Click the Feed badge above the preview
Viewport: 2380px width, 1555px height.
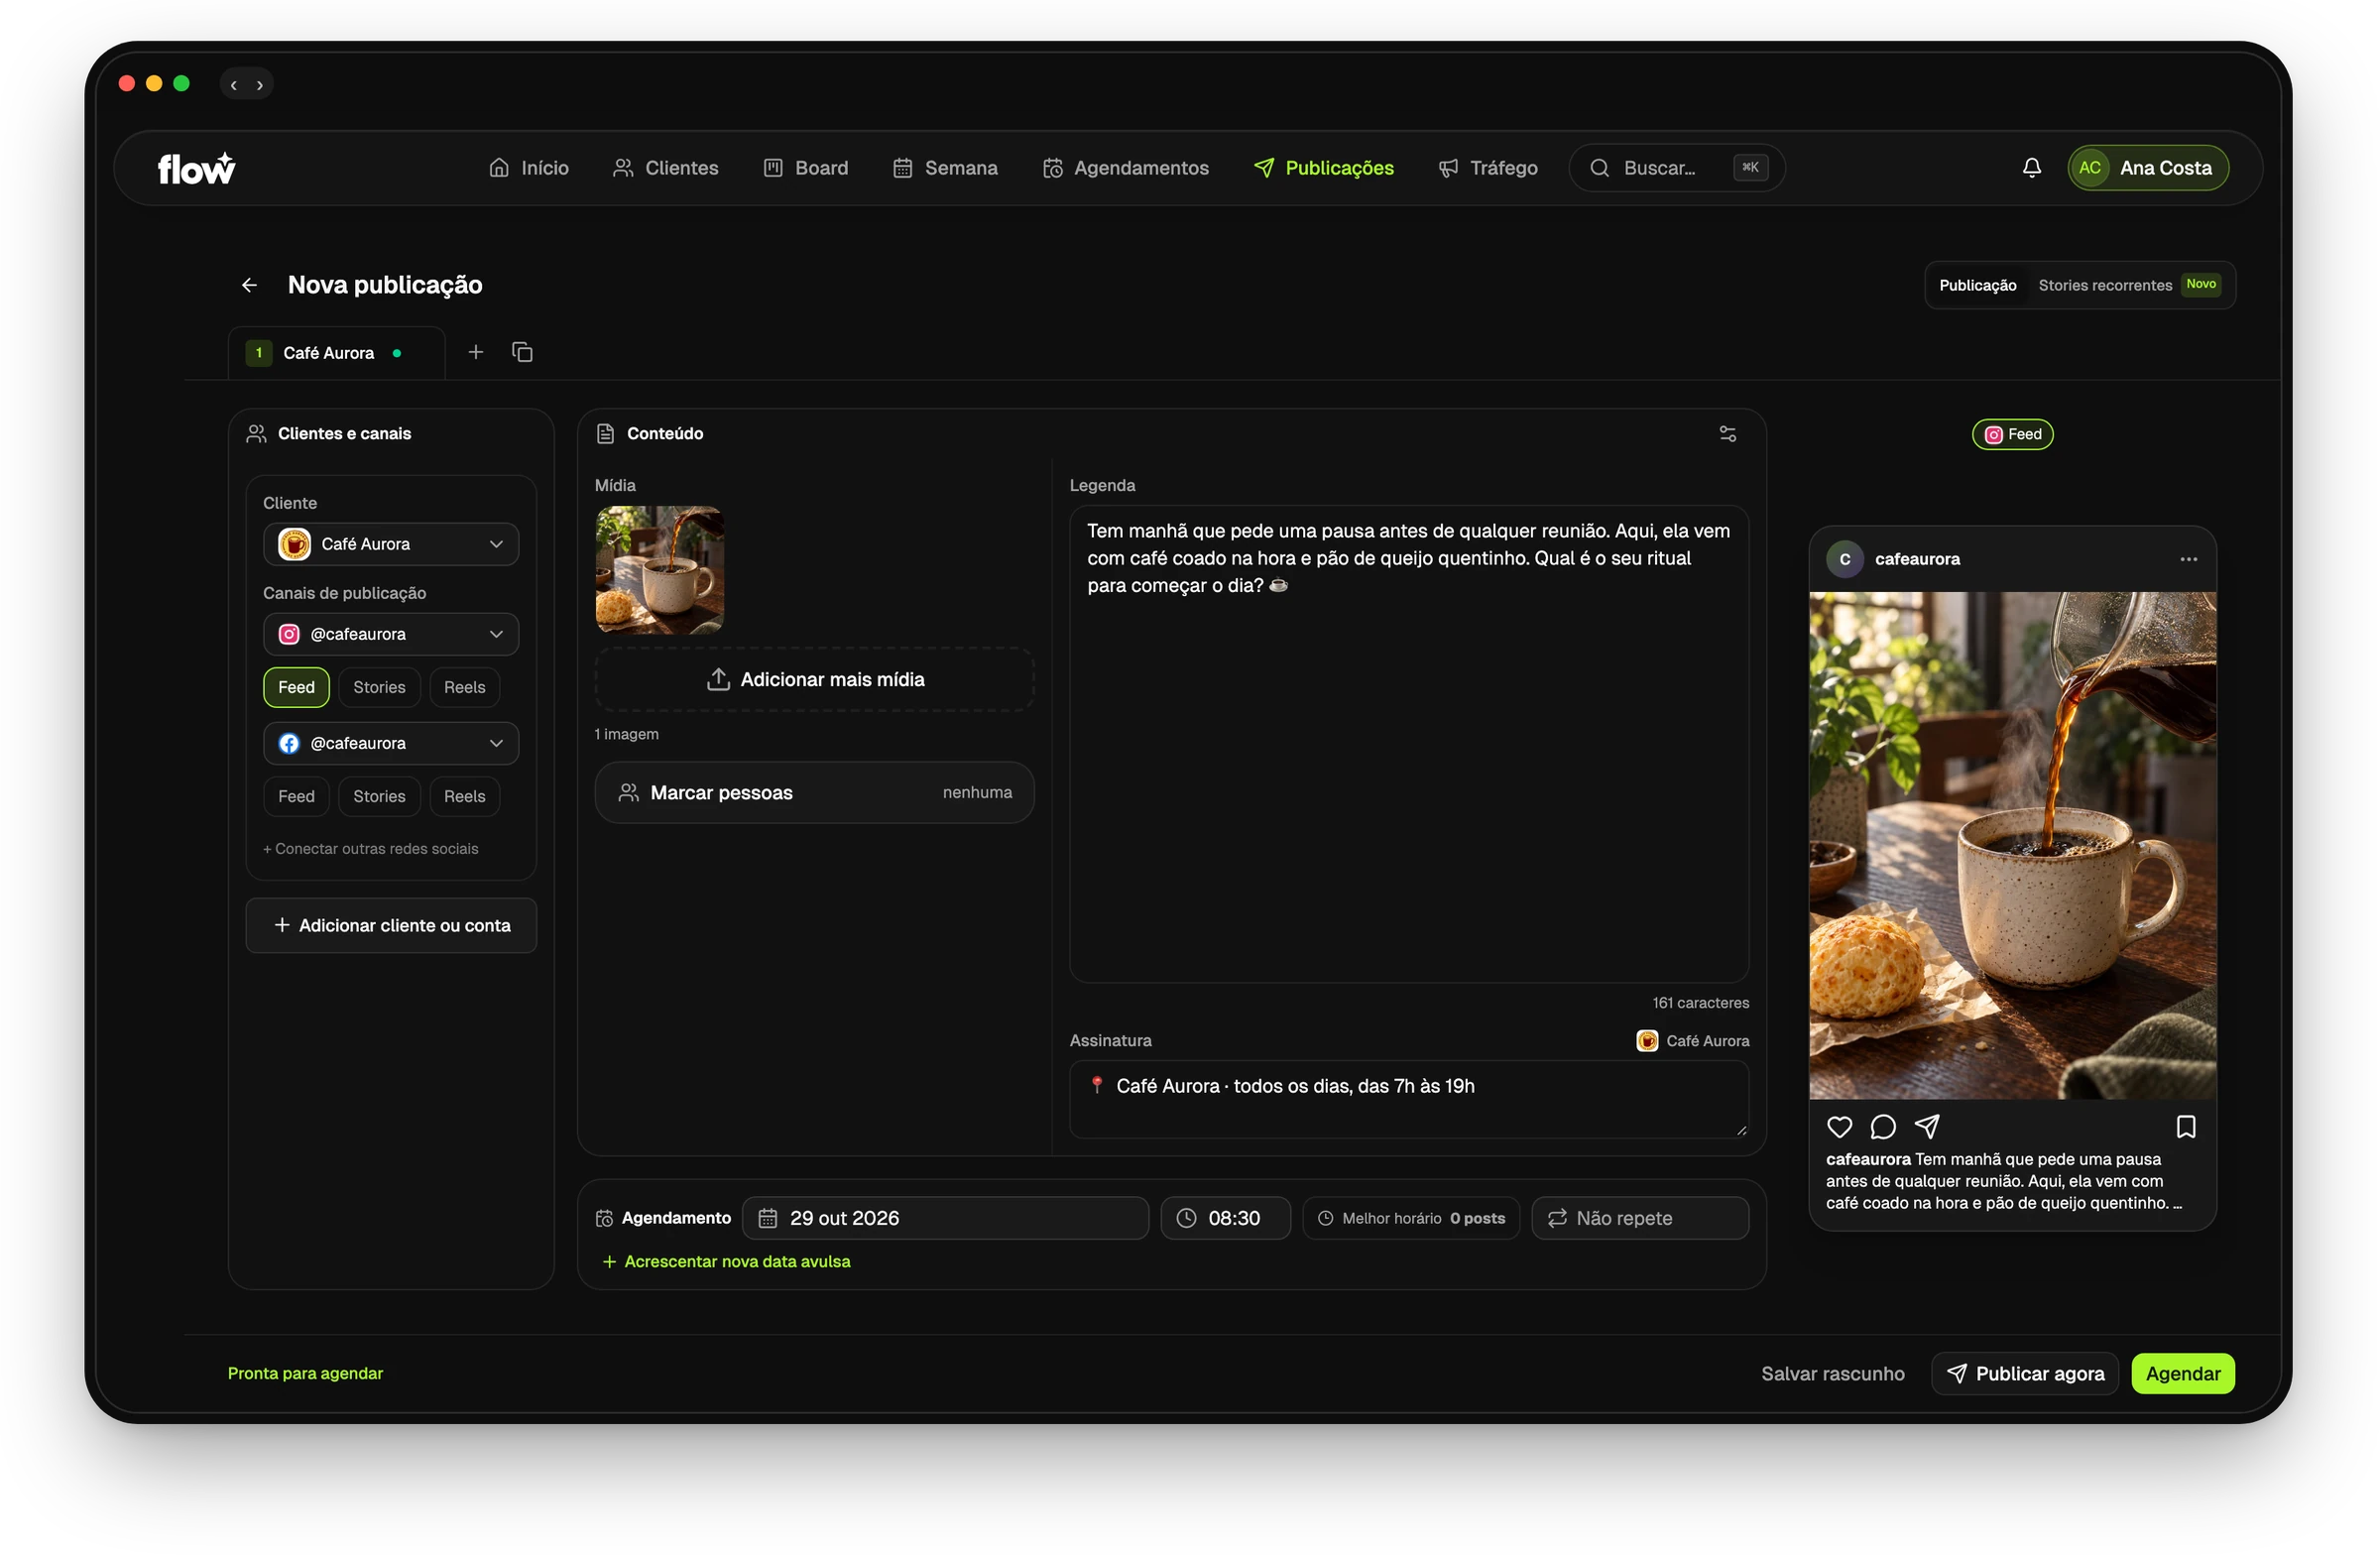[x=2012, y=434]
